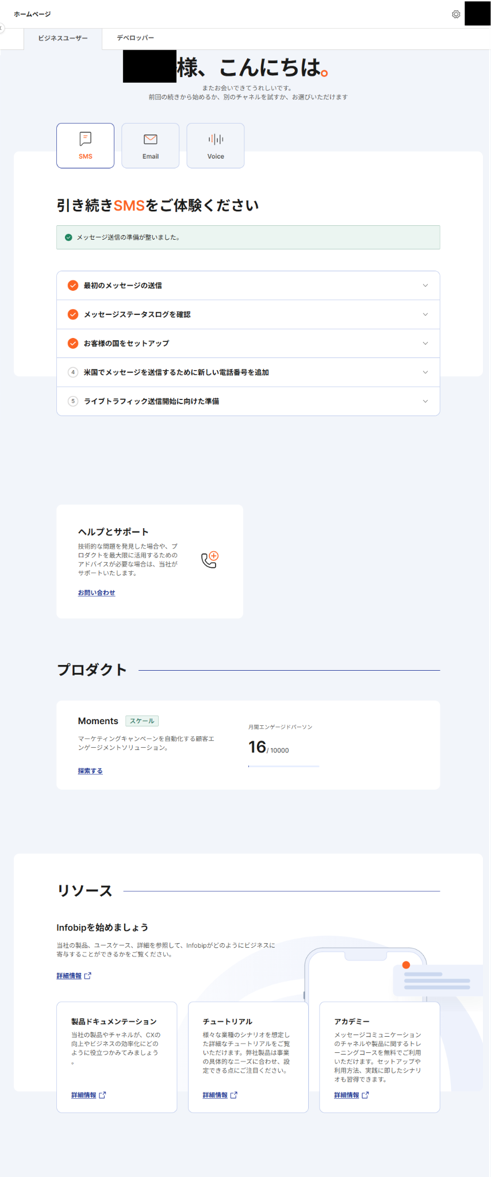Image resolution: width=491 pixels, height=1177 pixels.
Task: Click the メッセージステータスログを確認 step title
Action: pos(137,315)
